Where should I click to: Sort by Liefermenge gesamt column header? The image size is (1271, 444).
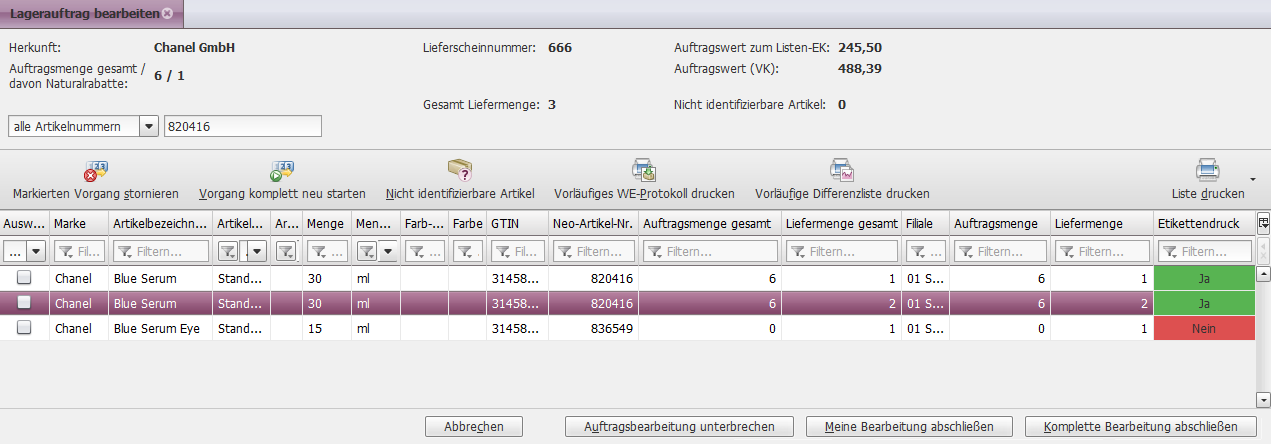click(841, 223)
